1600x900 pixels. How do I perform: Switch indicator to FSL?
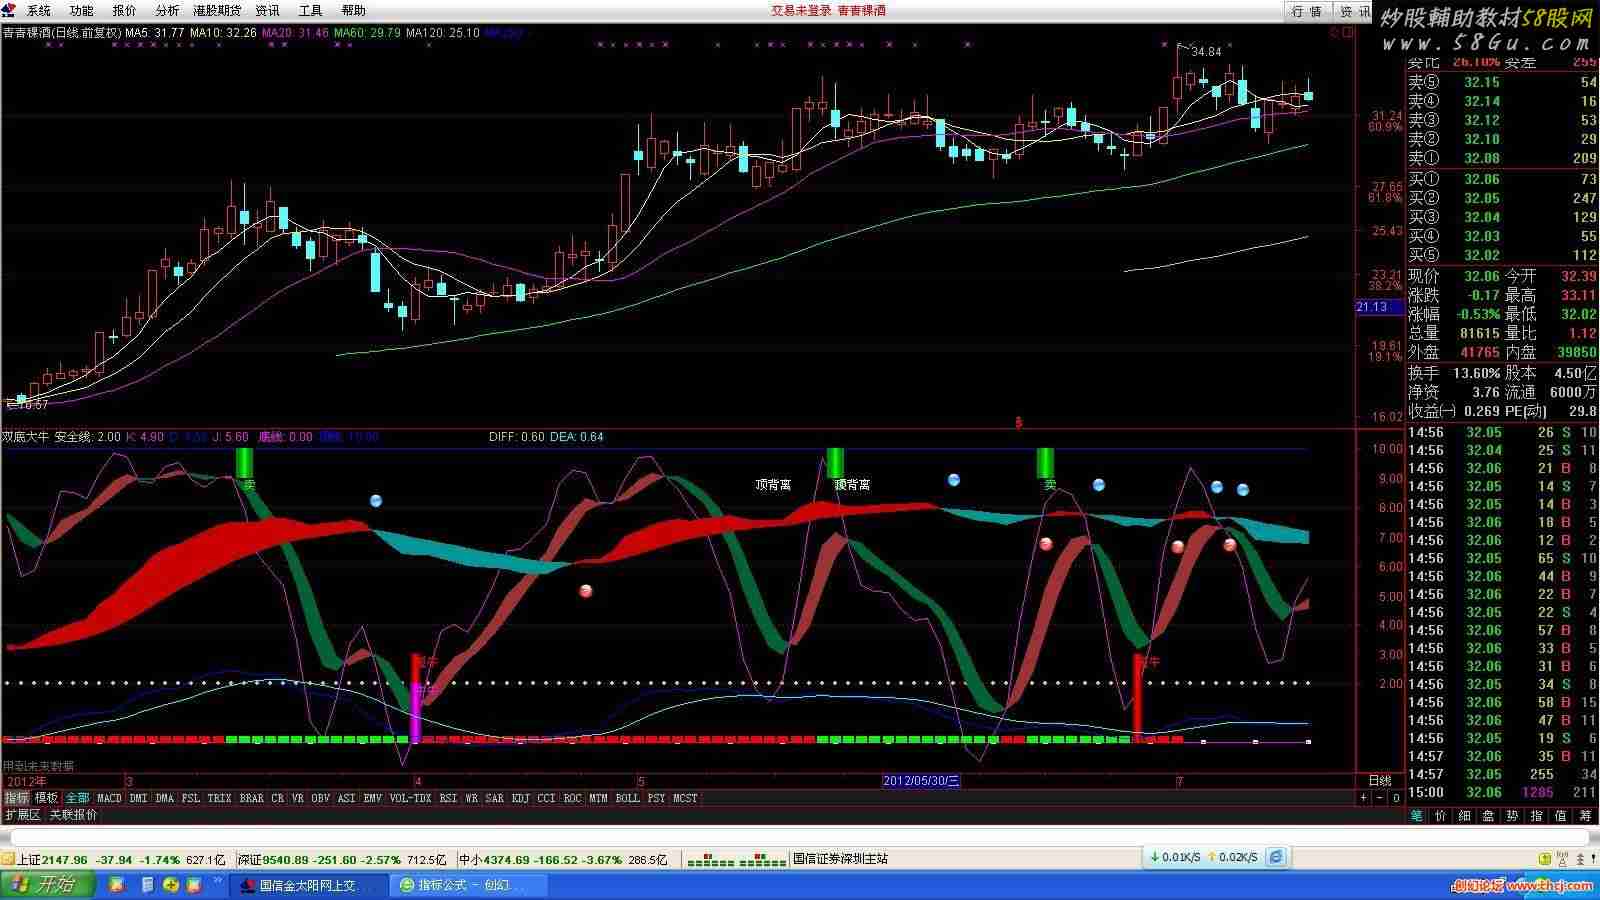tap(191, 798)
